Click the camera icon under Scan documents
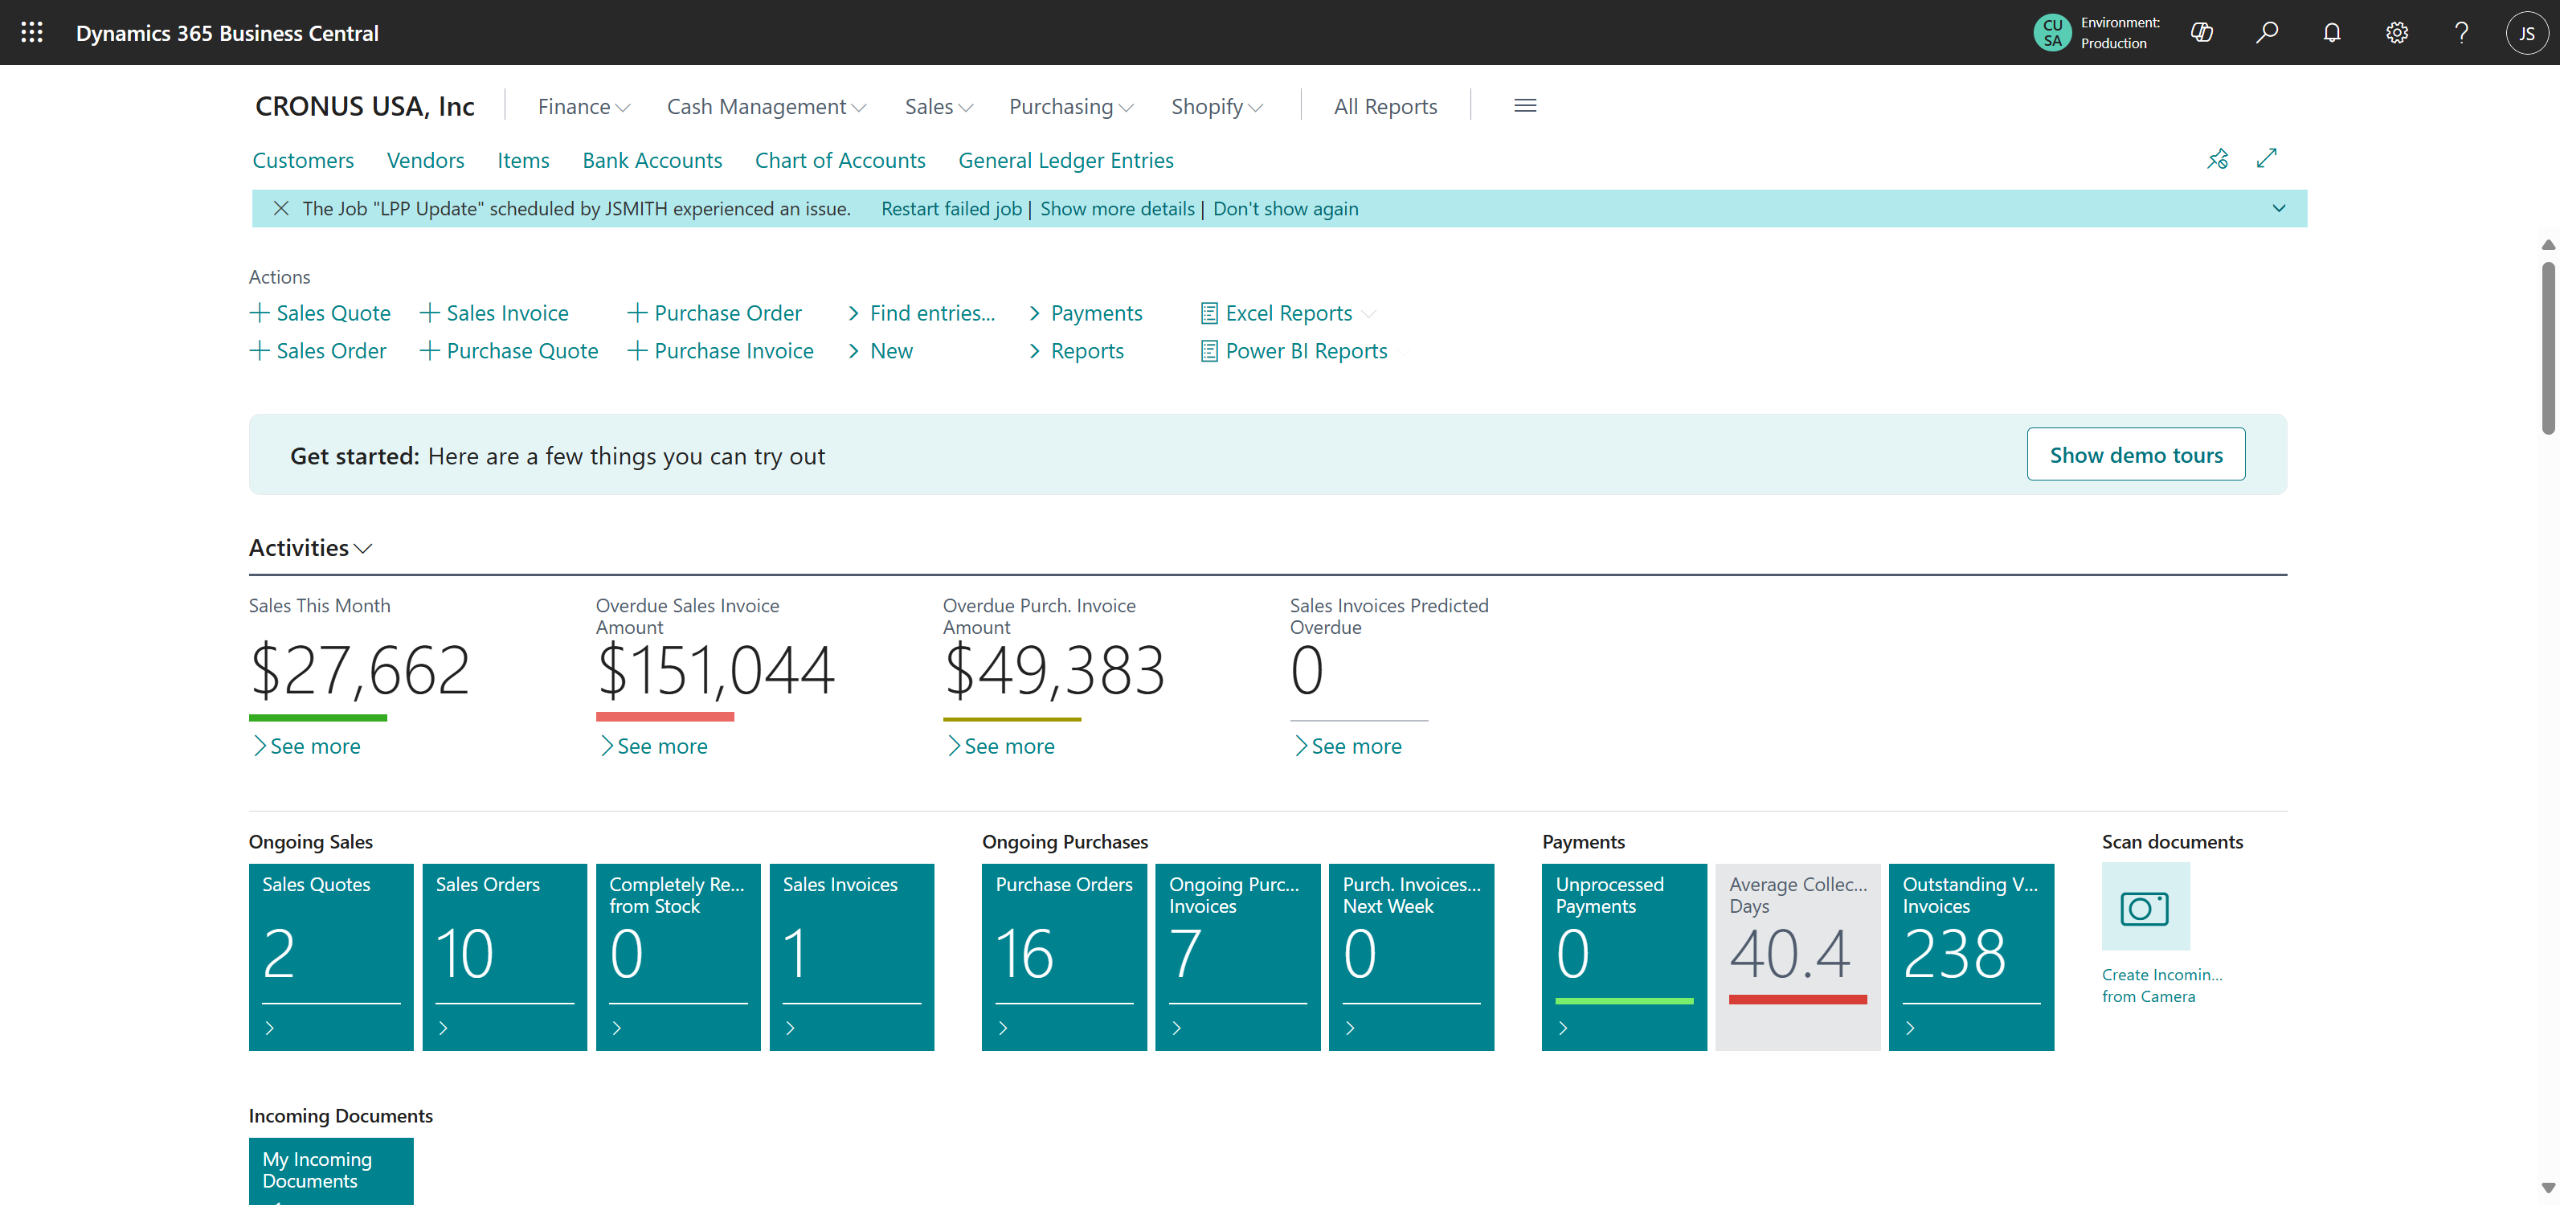This screenshot has height=1205, width=2560. click(x=2145, y=907)
